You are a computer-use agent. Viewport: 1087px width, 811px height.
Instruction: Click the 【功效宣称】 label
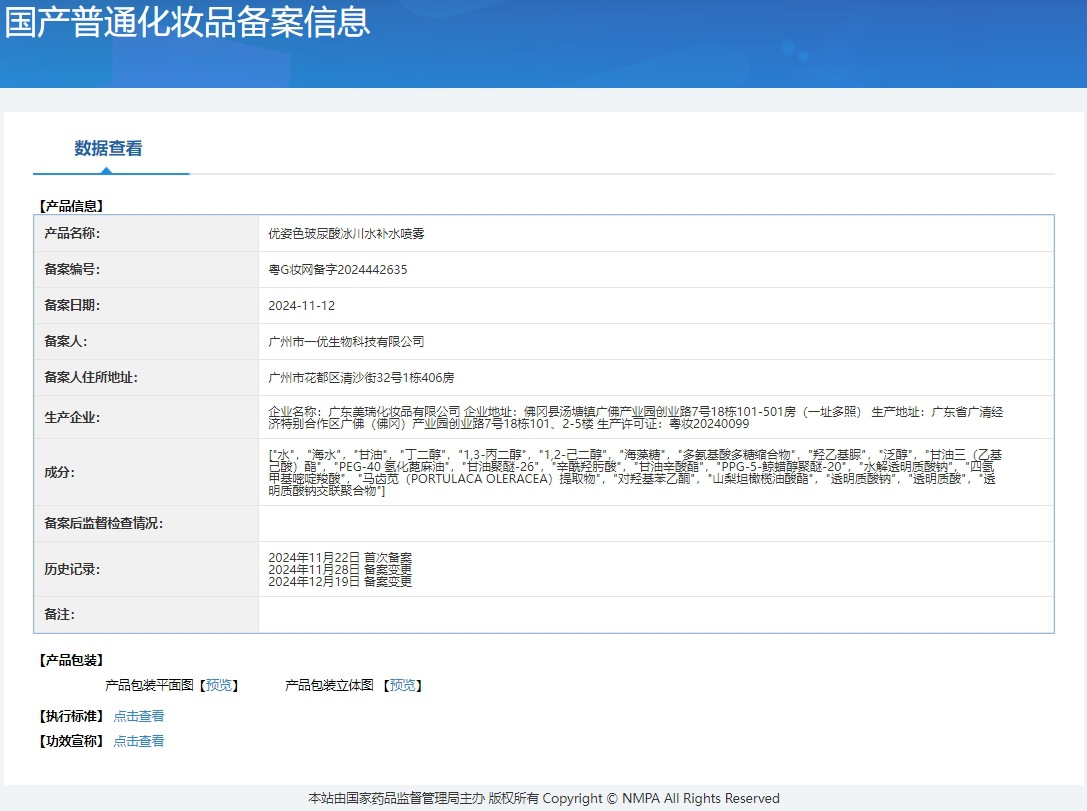point(71,741)
